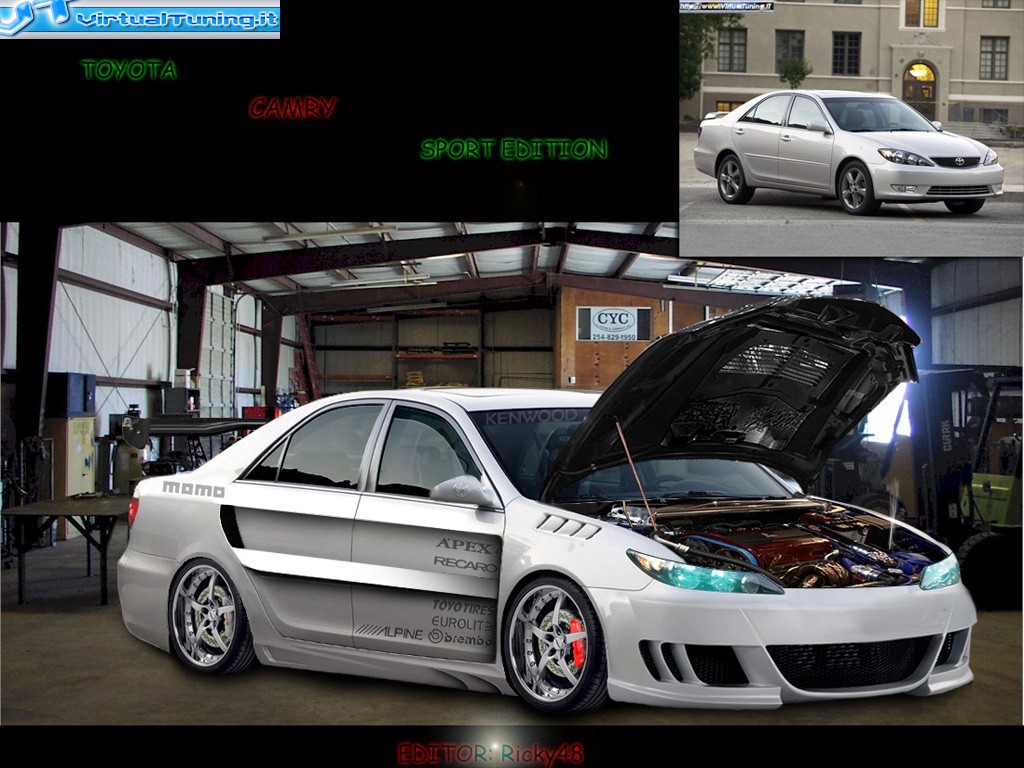Click the CYC sign on garage wall
The image size is (1024, 768).
coord(614,324)
